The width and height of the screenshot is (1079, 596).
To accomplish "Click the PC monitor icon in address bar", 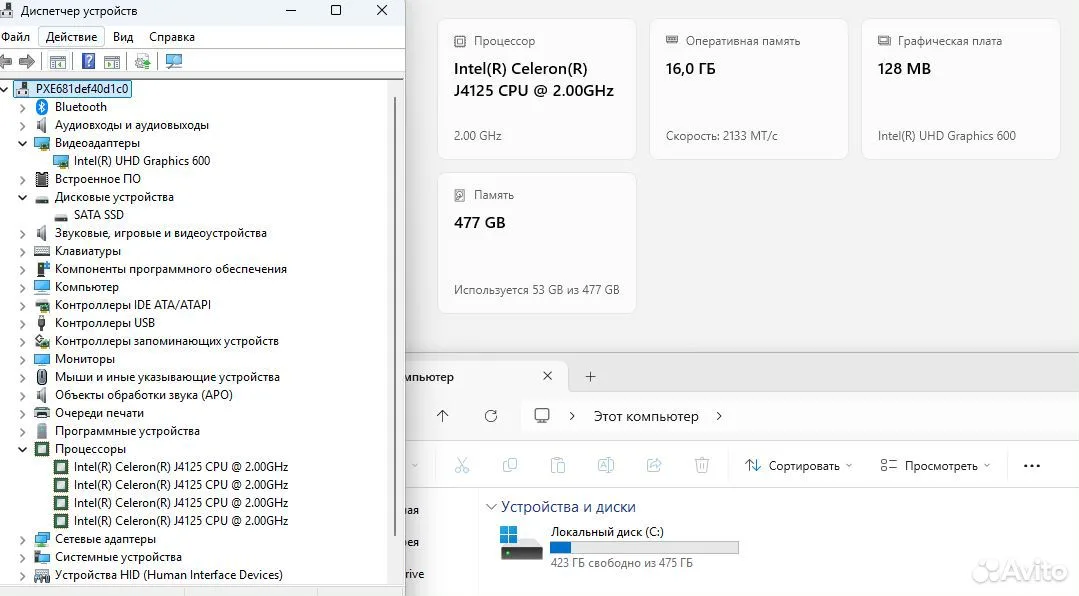I will (542, 416).
